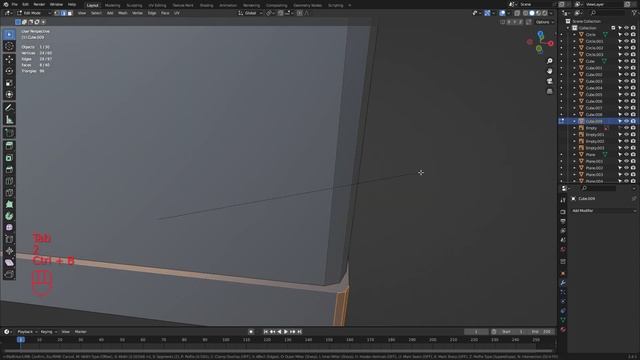Select the Annotate tool
Image resolution: width=640 pixels, height=360 pixels.
(9, 108)
